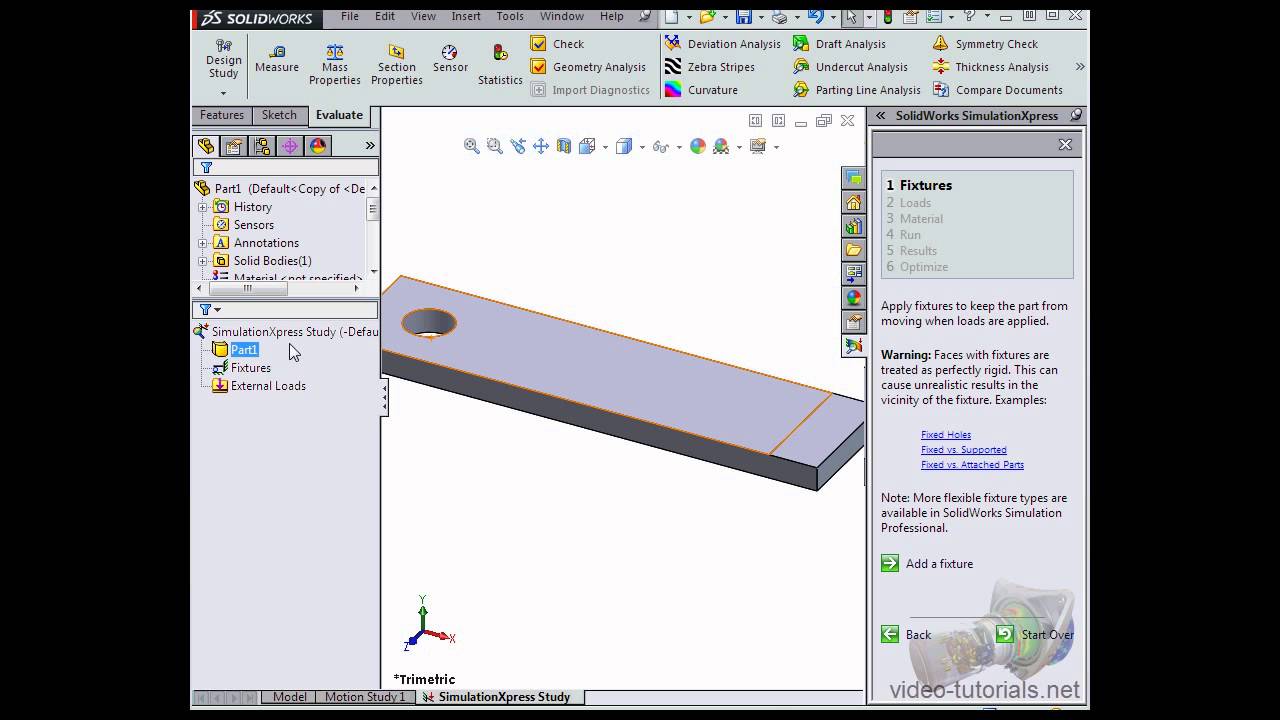Image resolution: width=1280 pixels, height=720 pixels.
Task: Run Undercut Analysis
Action: [850, 67]
